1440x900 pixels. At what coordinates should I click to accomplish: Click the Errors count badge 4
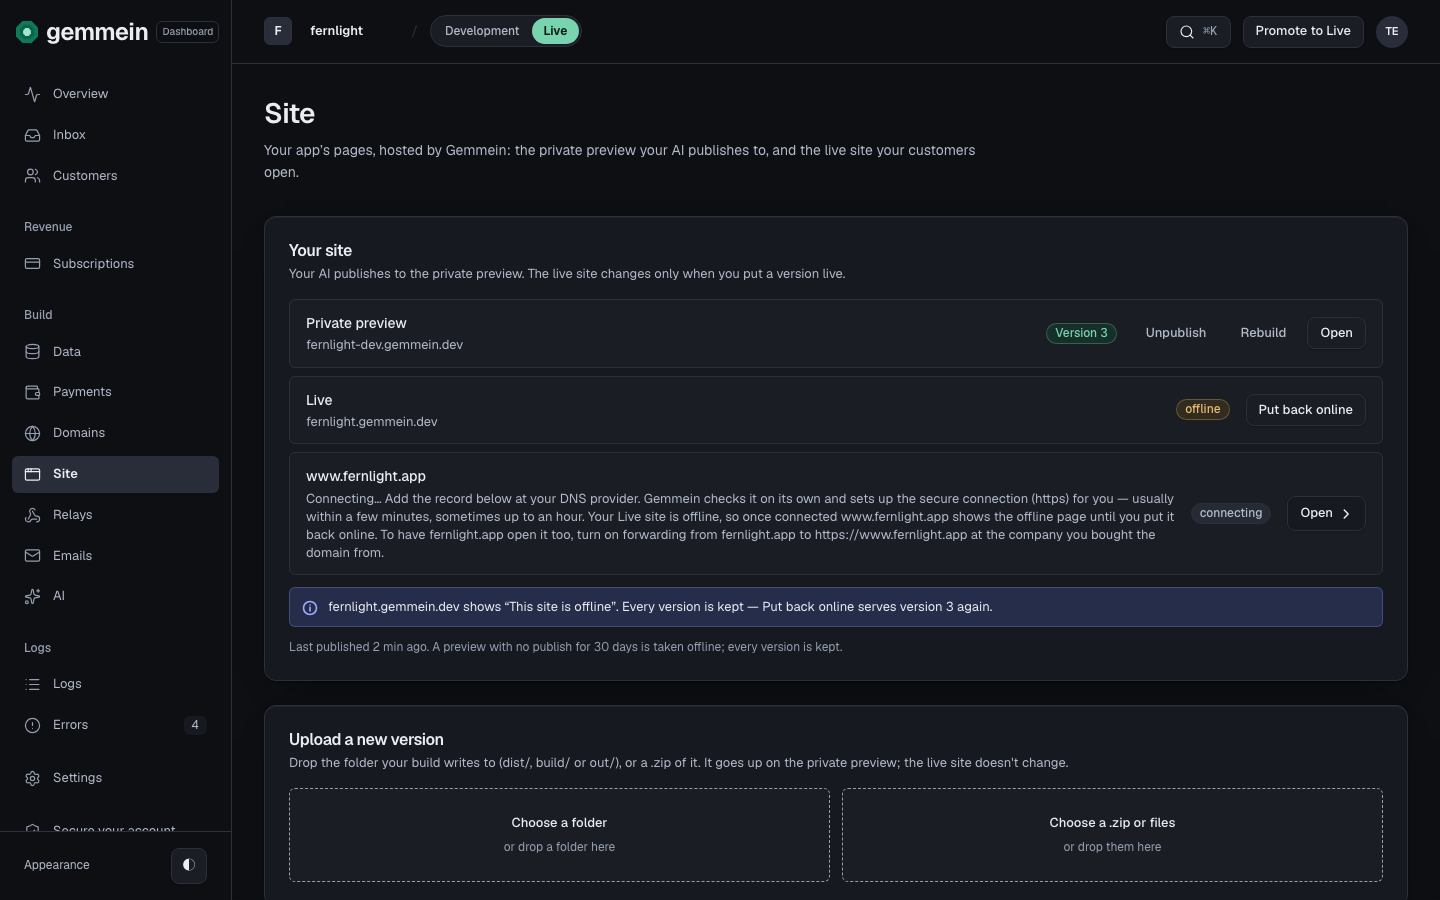click(x=195, y=725)
